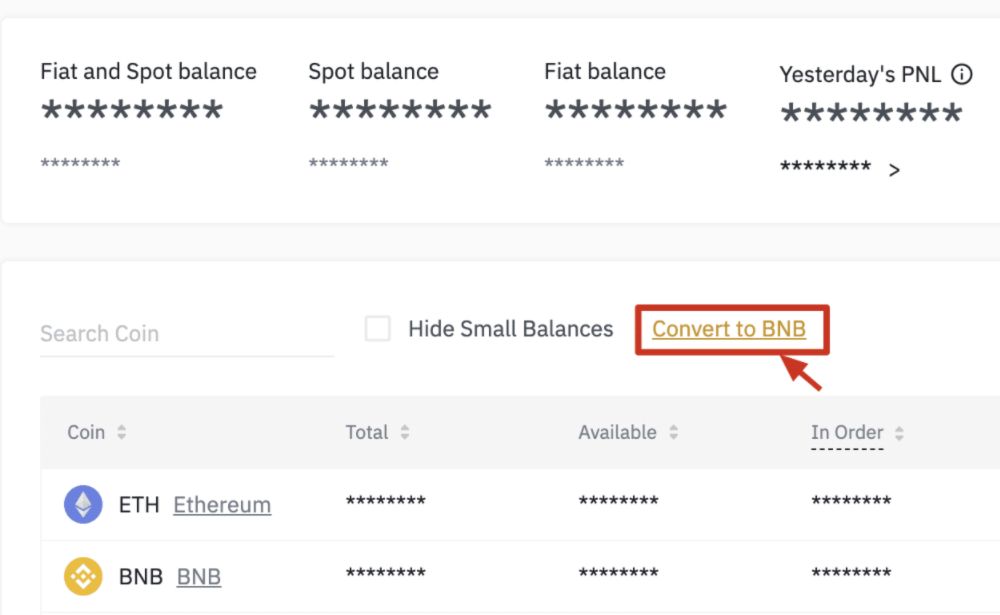Sort the table by the Available header
Screen dimensions: 1000x615
[616, 432]
